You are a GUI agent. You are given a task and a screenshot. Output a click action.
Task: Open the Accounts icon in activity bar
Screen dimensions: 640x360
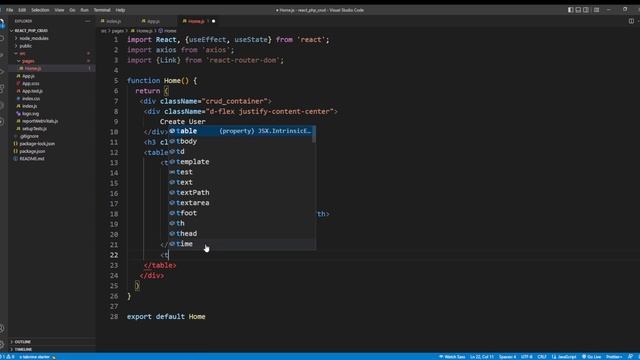[x=2, y=329]
